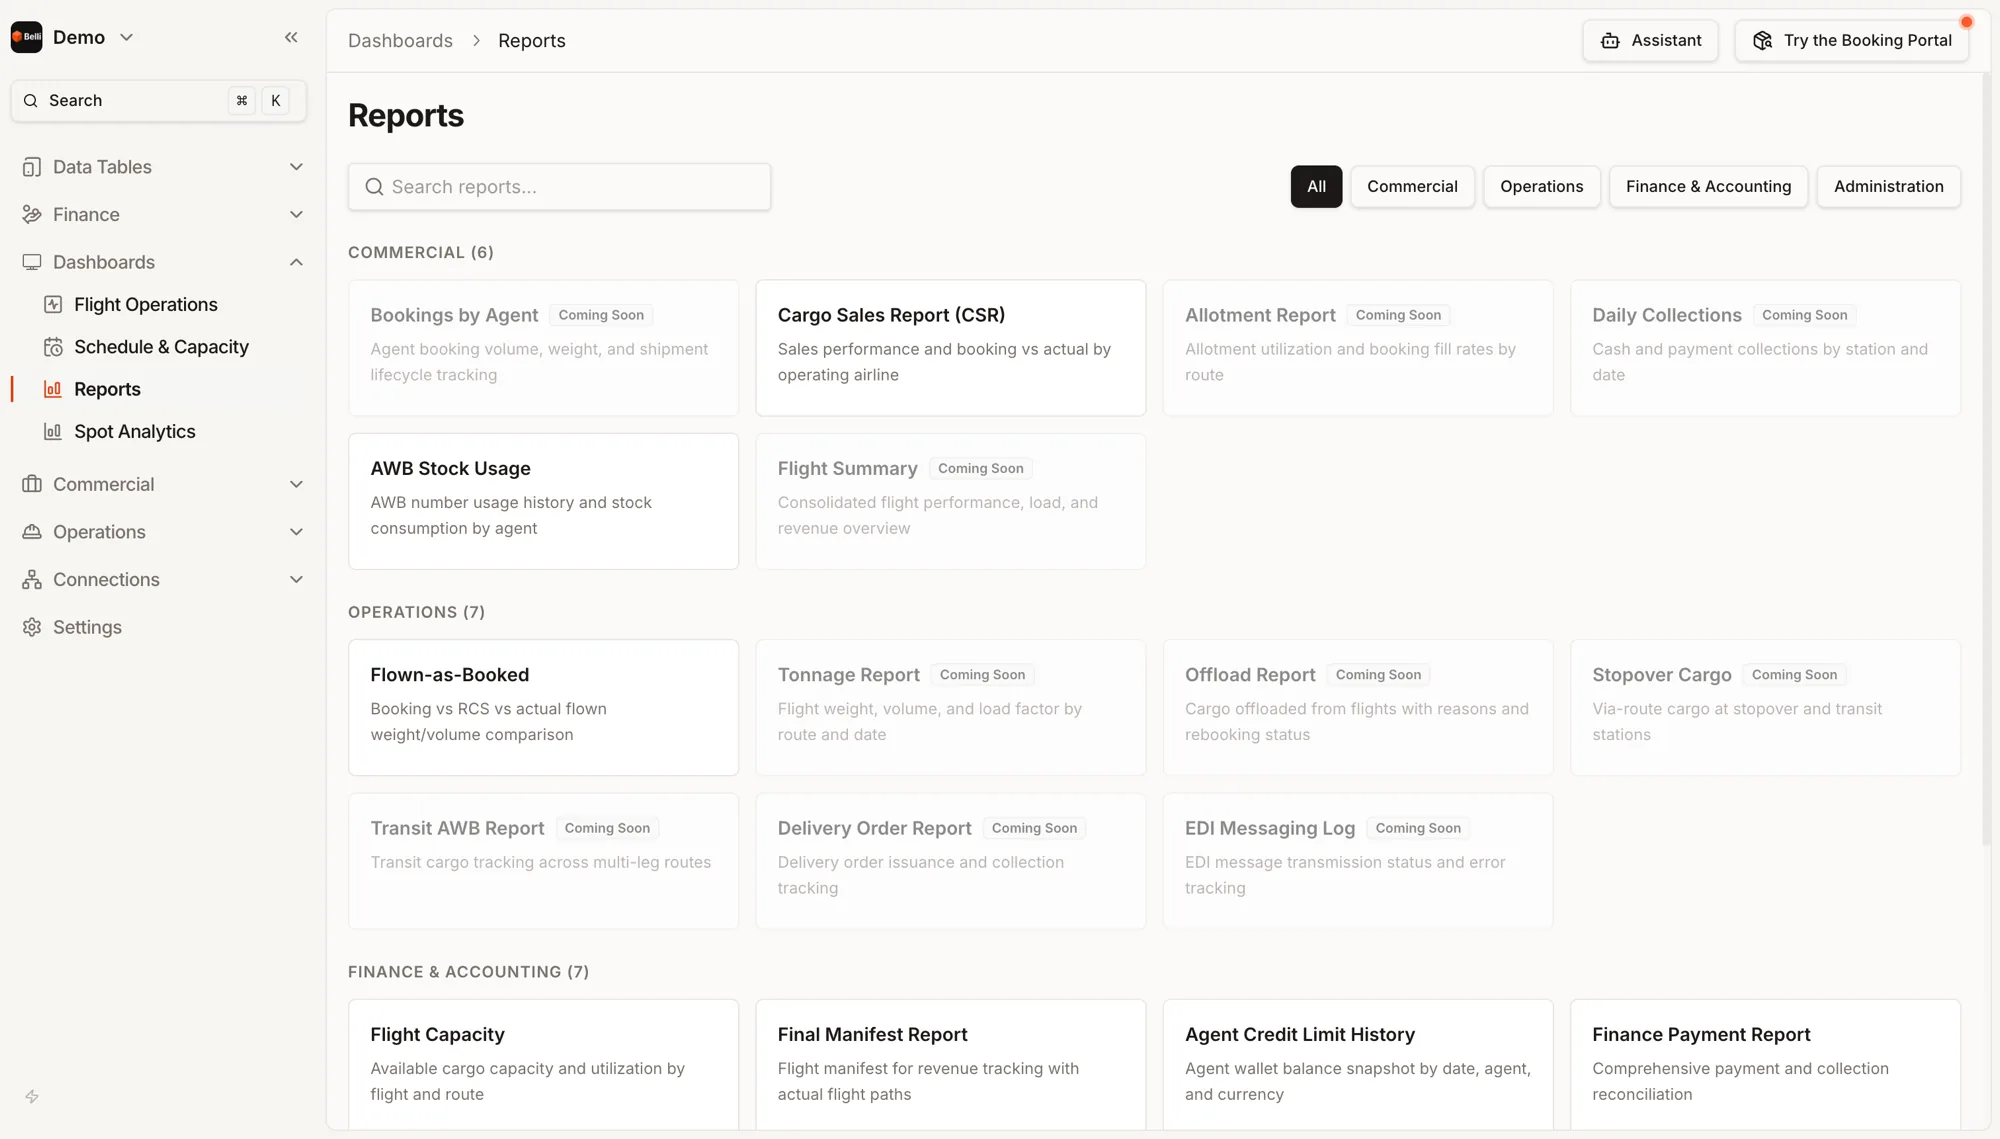Viewport: 2000px width, 1139px height.
Task: Expand the Commercial section chevron
Action: [296, 484]
